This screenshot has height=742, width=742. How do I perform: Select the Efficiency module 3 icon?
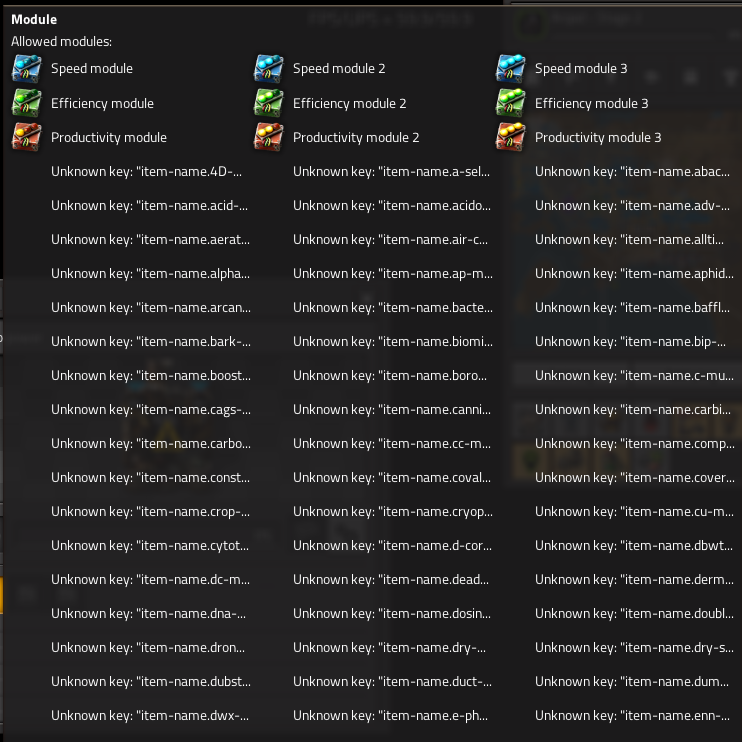pyautogui.click(x=510, y=103)
